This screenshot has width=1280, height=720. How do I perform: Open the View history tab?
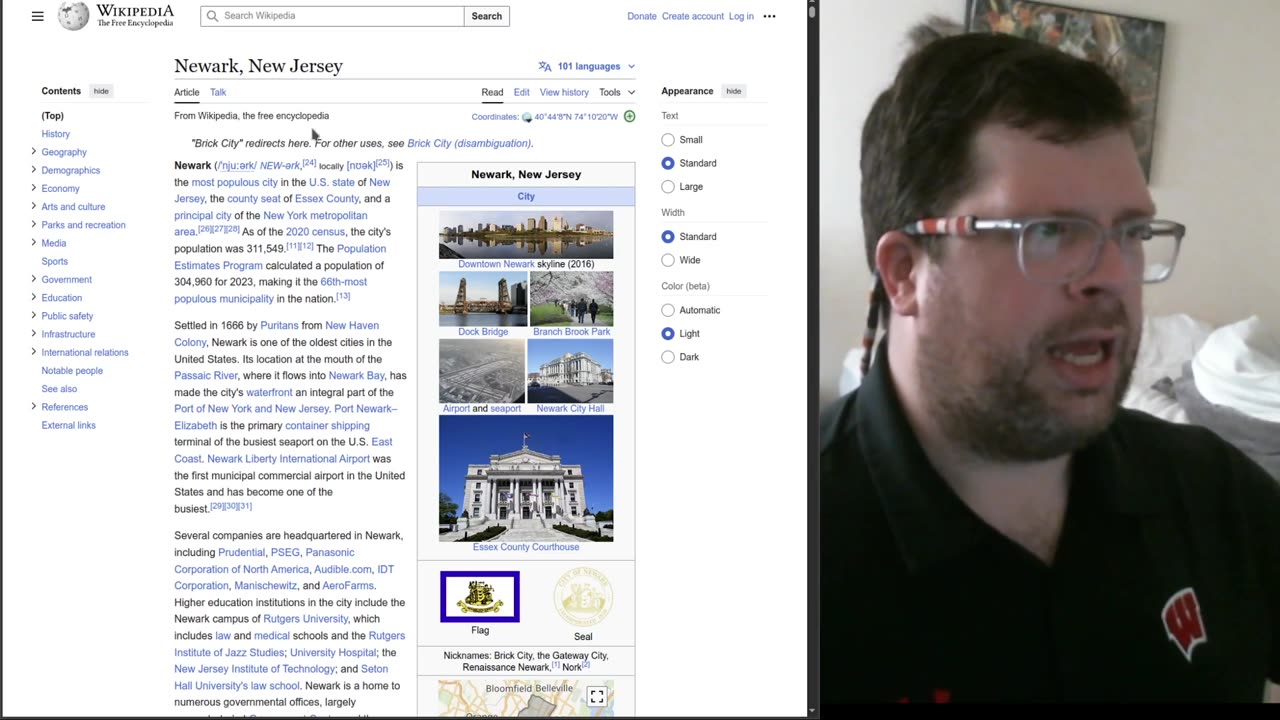(564, 92)
